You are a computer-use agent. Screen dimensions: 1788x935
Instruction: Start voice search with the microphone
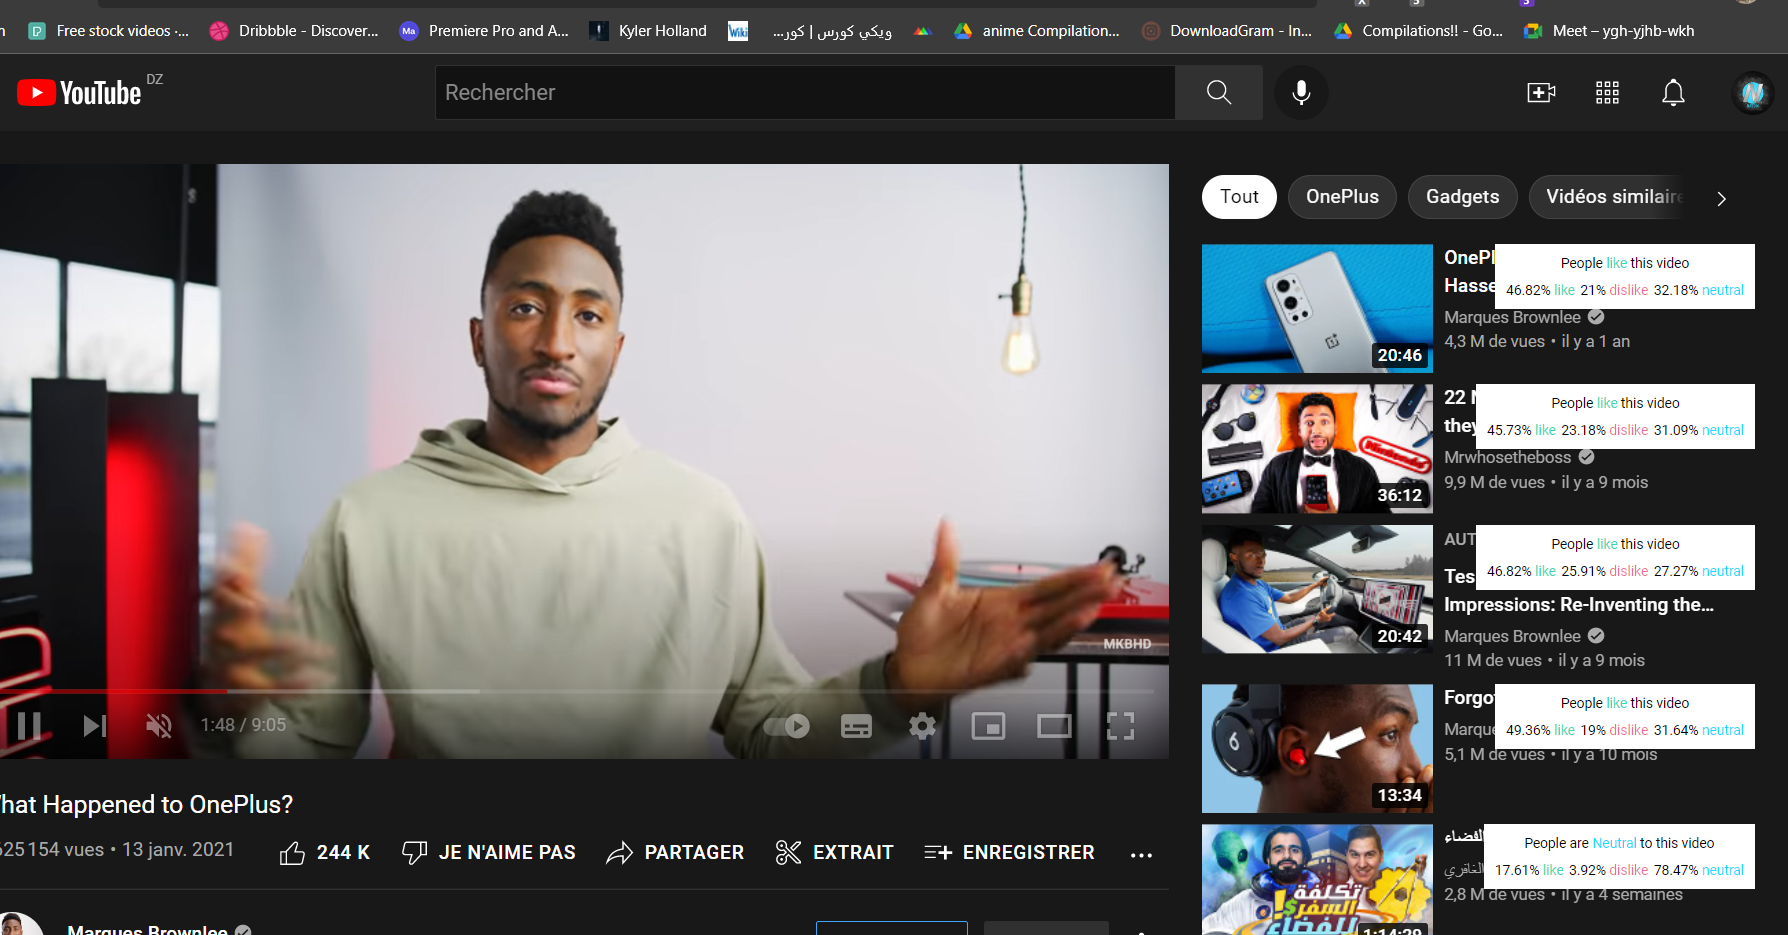(x=1301, y=93)
